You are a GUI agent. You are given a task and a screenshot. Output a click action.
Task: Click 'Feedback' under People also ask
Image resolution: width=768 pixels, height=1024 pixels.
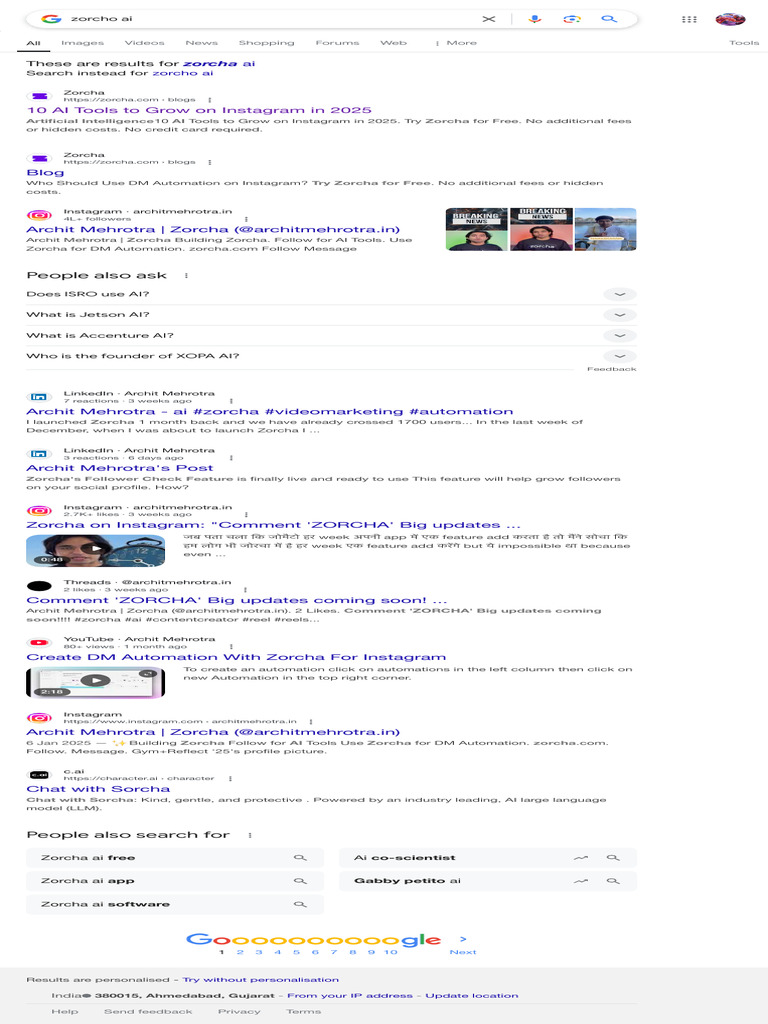tap(611, 370)
